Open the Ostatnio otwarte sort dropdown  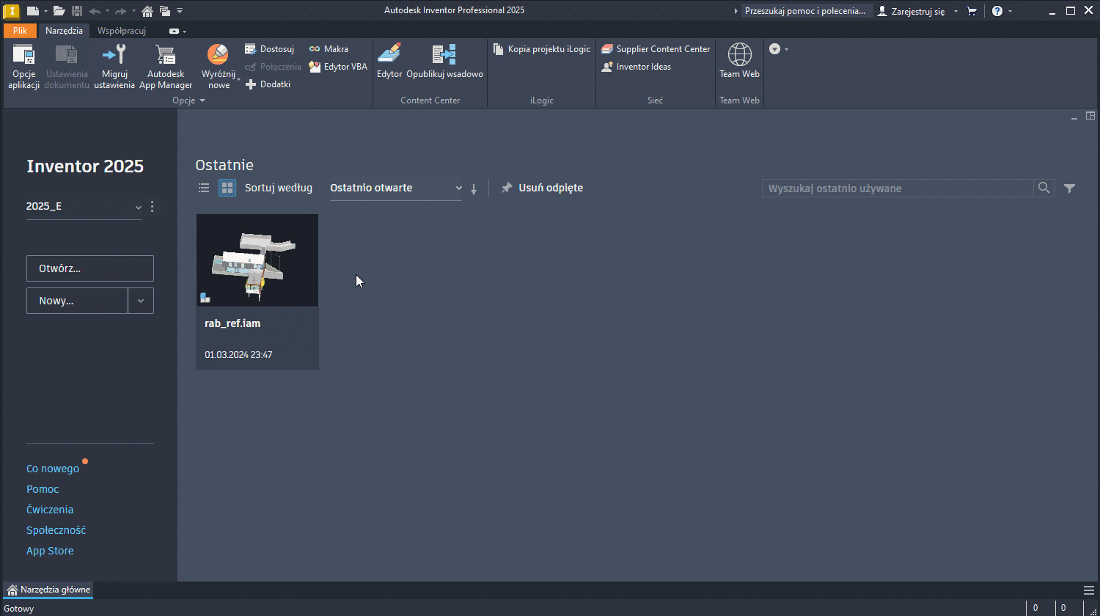point(396,187)
